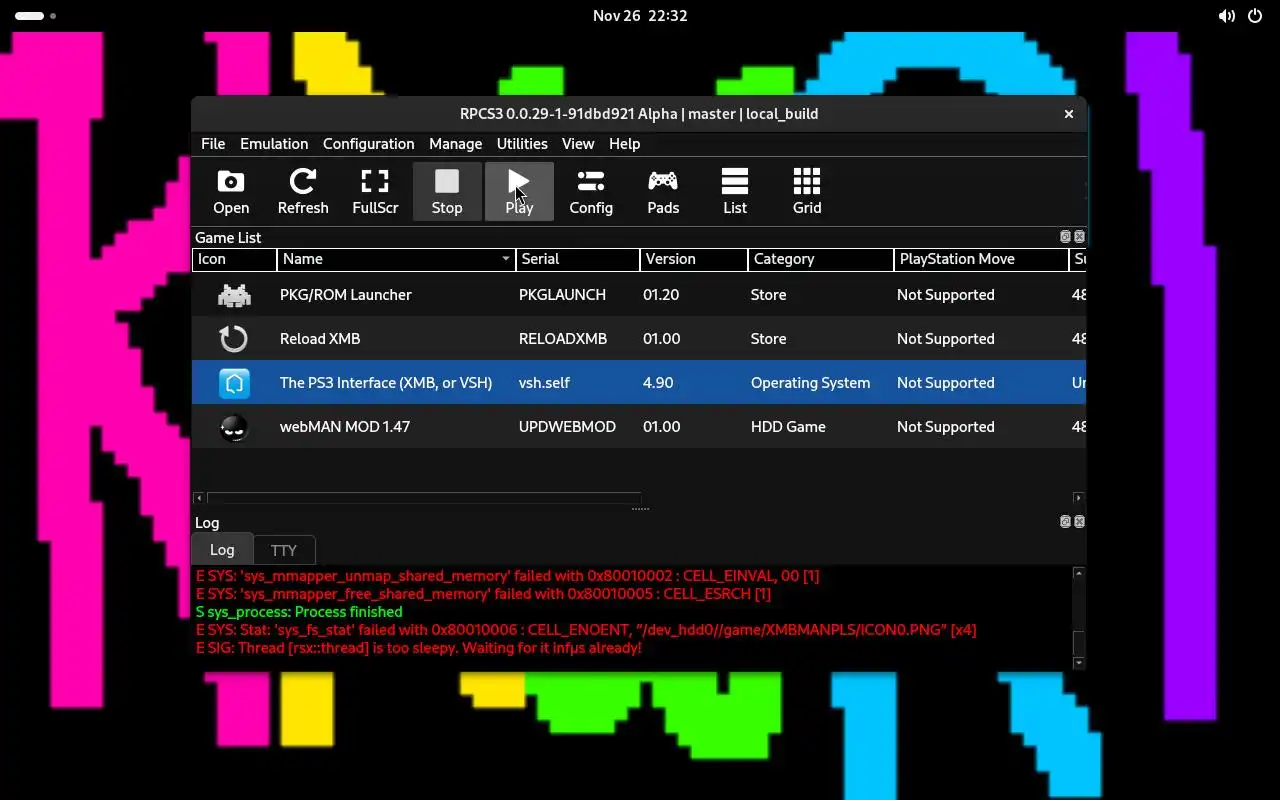1280x800 pixels.
Task: Switch game list to List view
Action: tap(735, 191)
